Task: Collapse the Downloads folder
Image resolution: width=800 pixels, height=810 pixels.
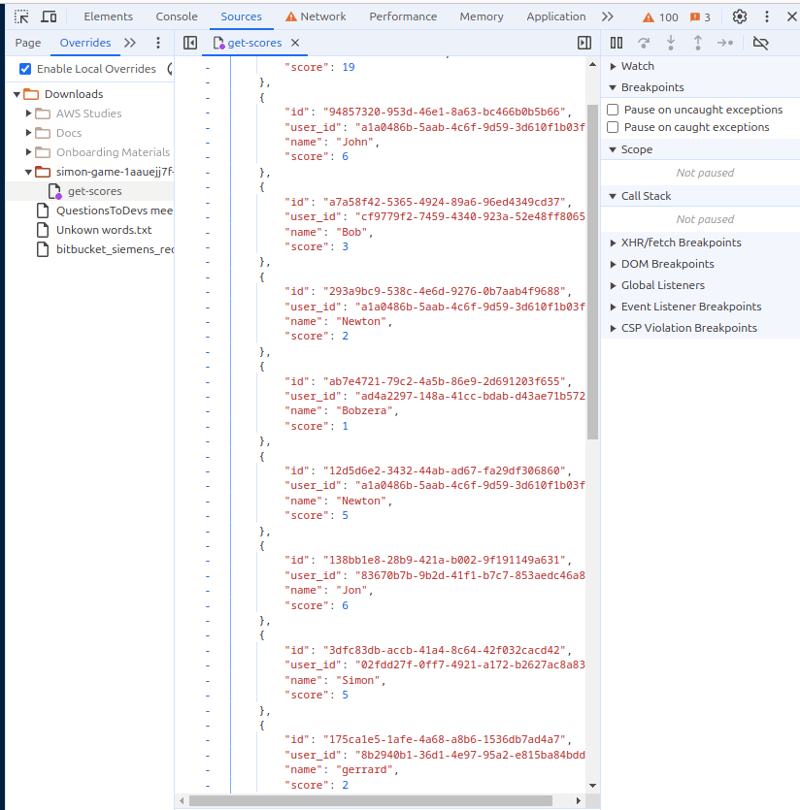Action: (17, 94)
